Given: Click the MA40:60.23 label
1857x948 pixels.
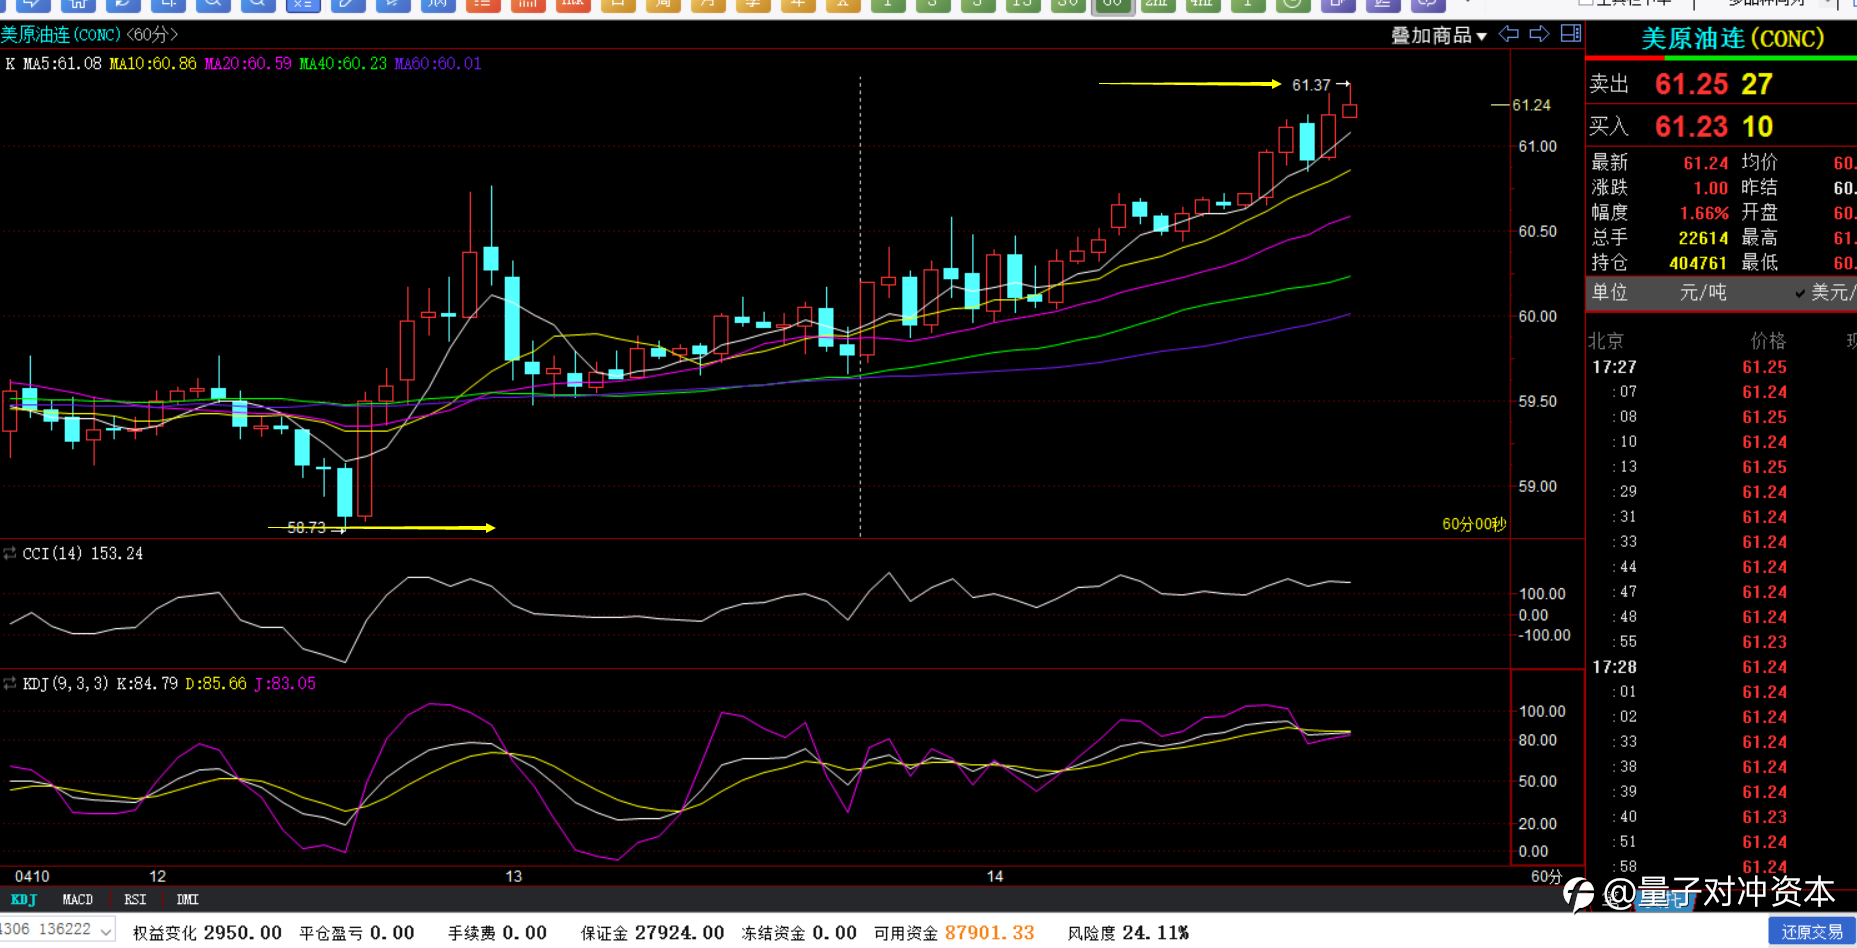Looking at the screenshot, I should click(343, 64).
